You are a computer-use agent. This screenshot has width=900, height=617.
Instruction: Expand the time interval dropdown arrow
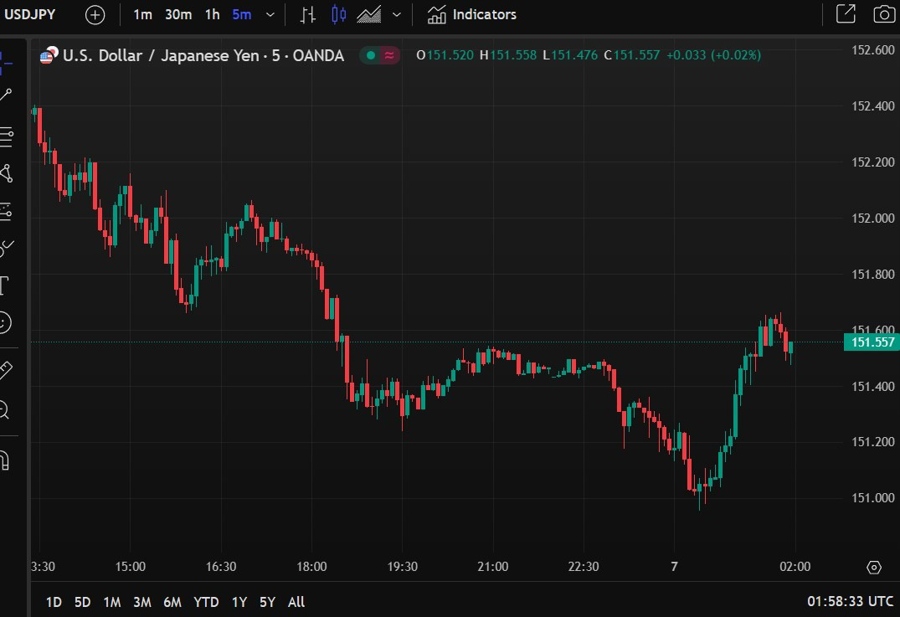click(270, 15)
